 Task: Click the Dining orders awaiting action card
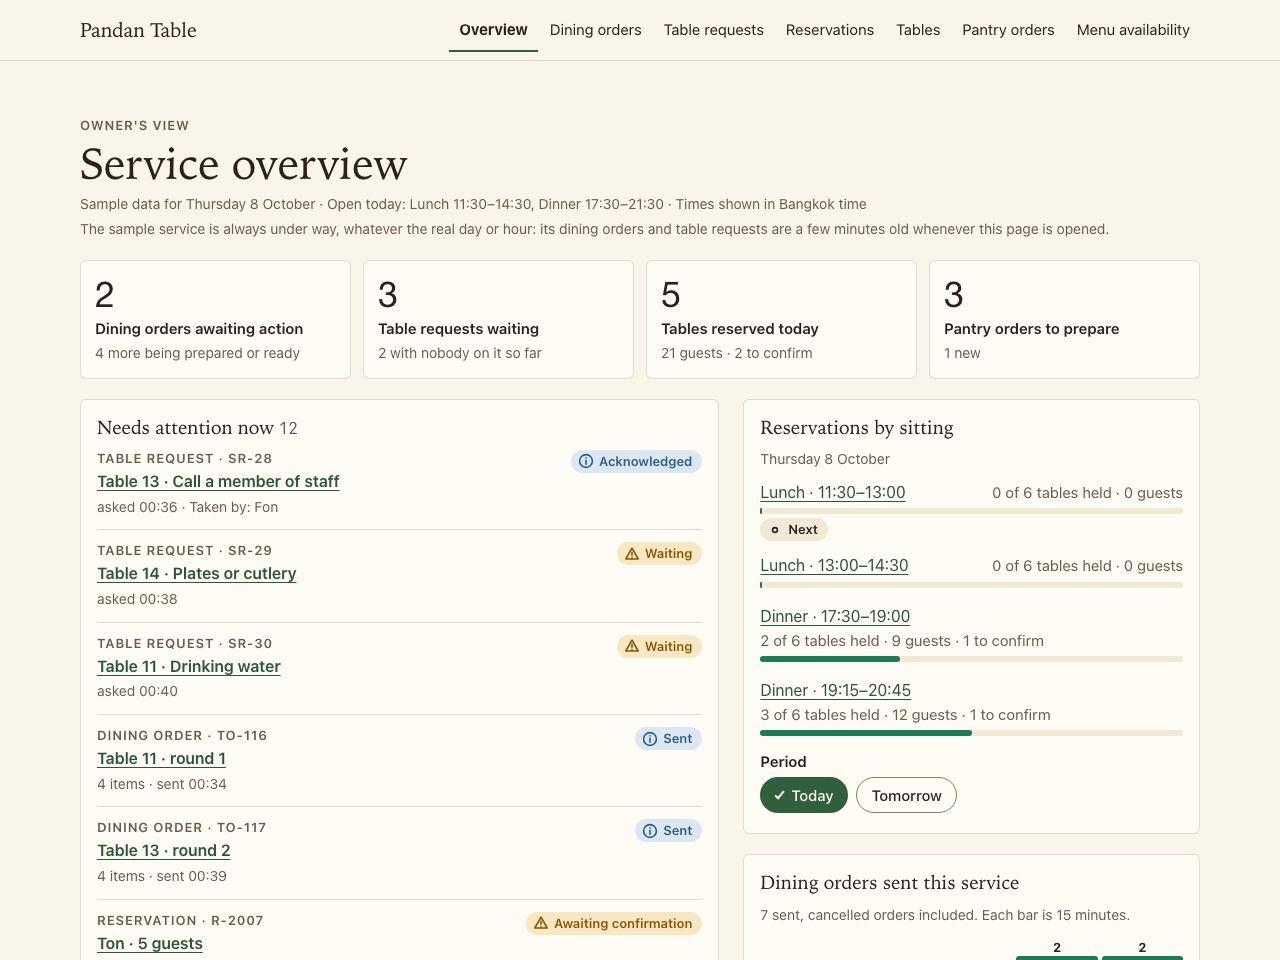click(x=215, y=320)
